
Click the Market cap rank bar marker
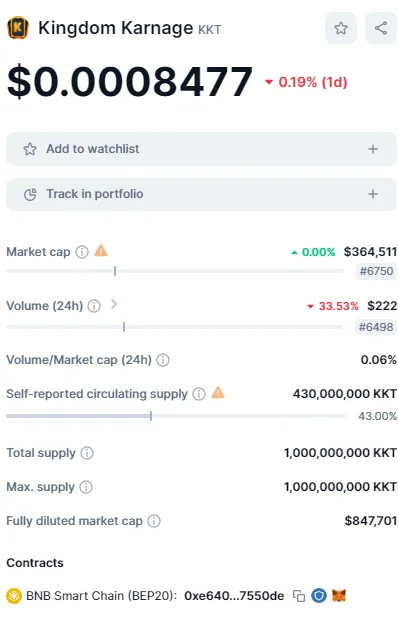[x=115, y=271]
